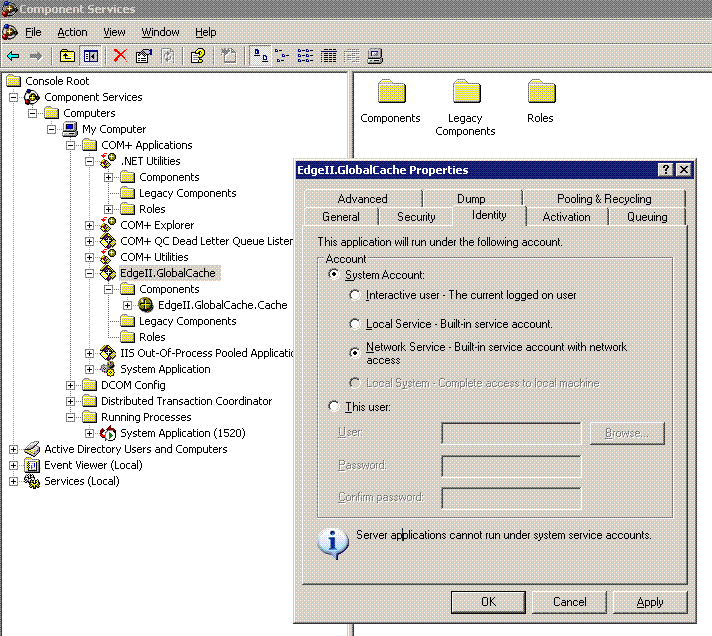Open the Action menu
The height and width of the screenshot is (636, 712).
click(72, 32)
